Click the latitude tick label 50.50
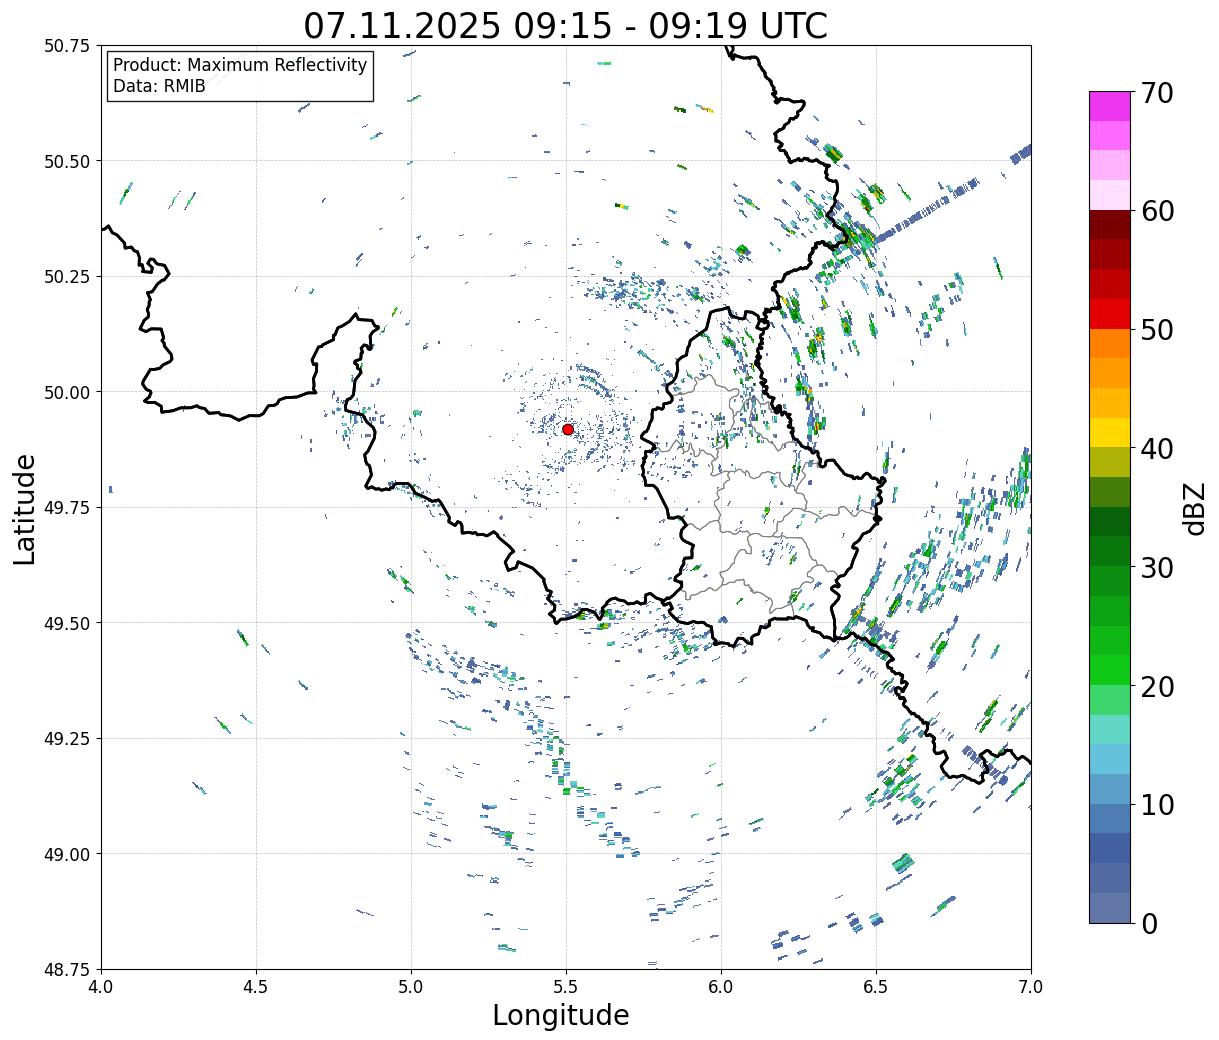 67,161
